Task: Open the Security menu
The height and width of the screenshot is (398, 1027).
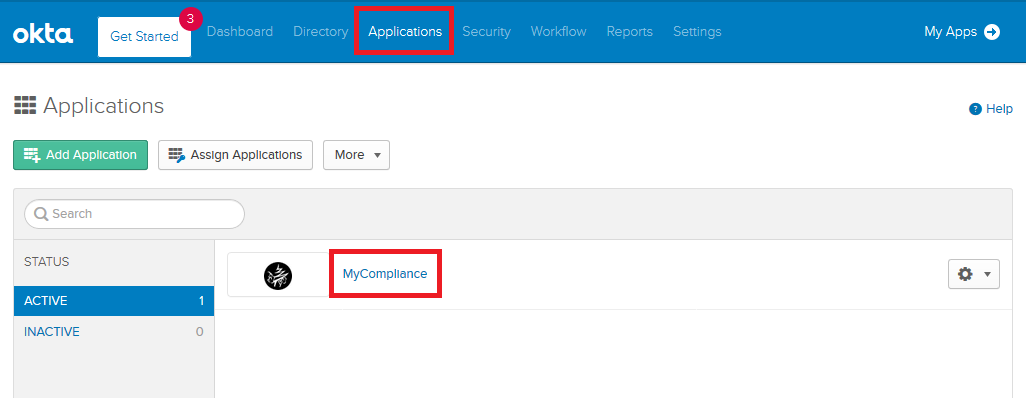Action: [x=486, y=31]
